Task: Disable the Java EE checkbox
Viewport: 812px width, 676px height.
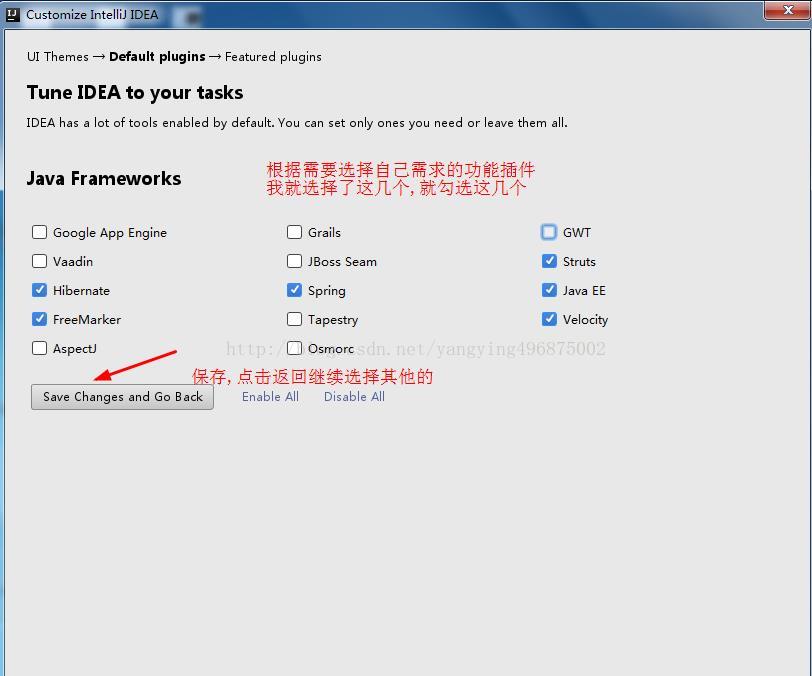Action: coord(549,290)
